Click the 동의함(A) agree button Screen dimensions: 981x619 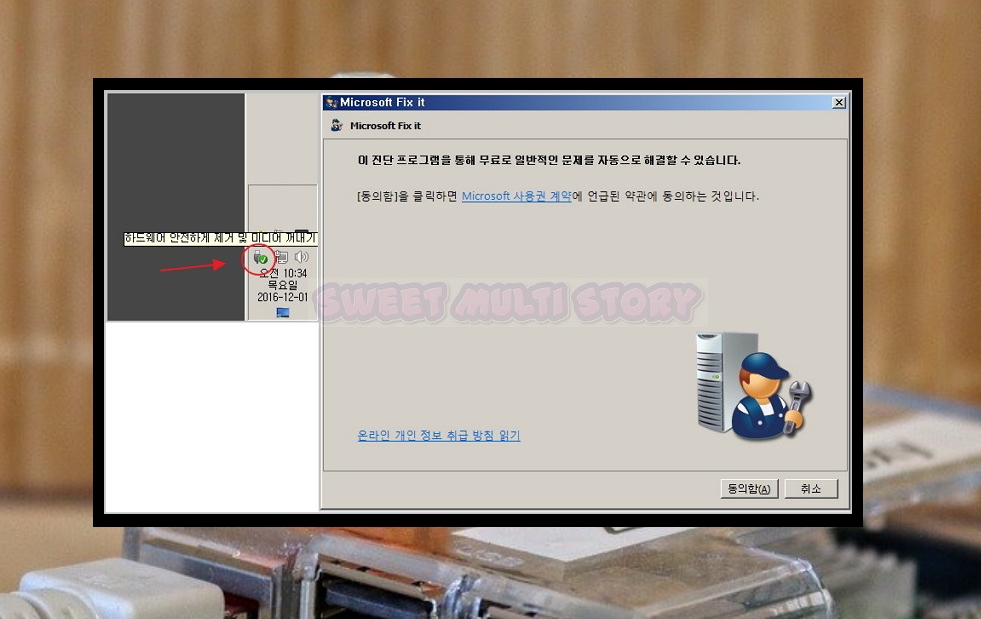click(x=749, y=489)
